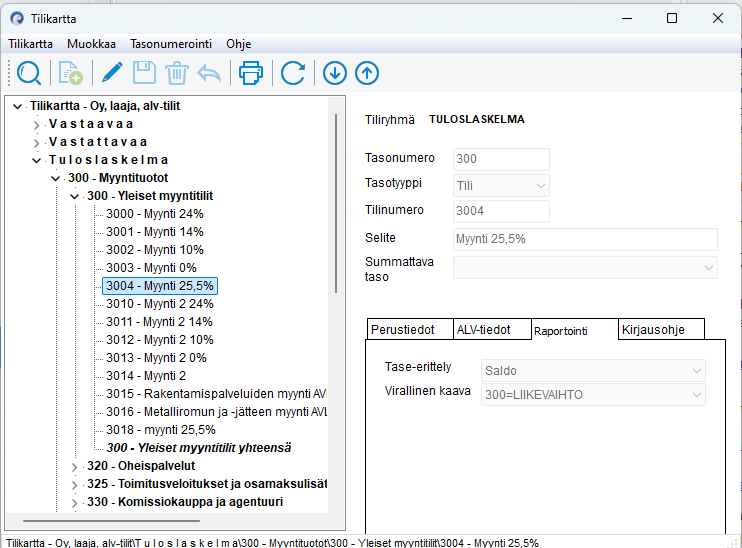Select account 3001 - Myynti 14%
This screenshot has height=548, width=742.
[x=155, y=232]
